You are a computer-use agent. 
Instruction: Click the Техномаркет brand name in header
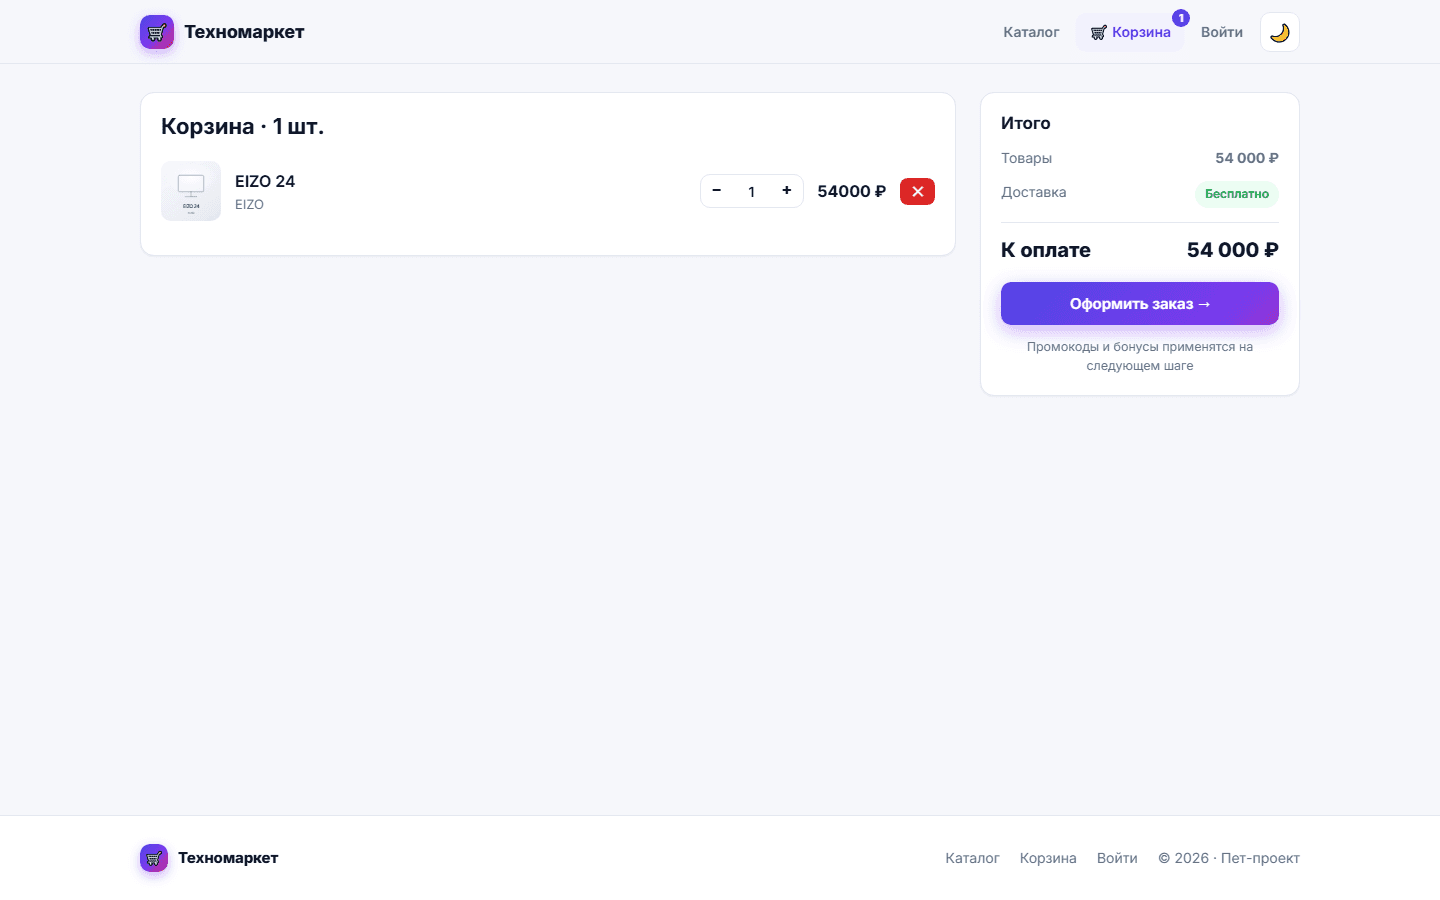point(244,32)
